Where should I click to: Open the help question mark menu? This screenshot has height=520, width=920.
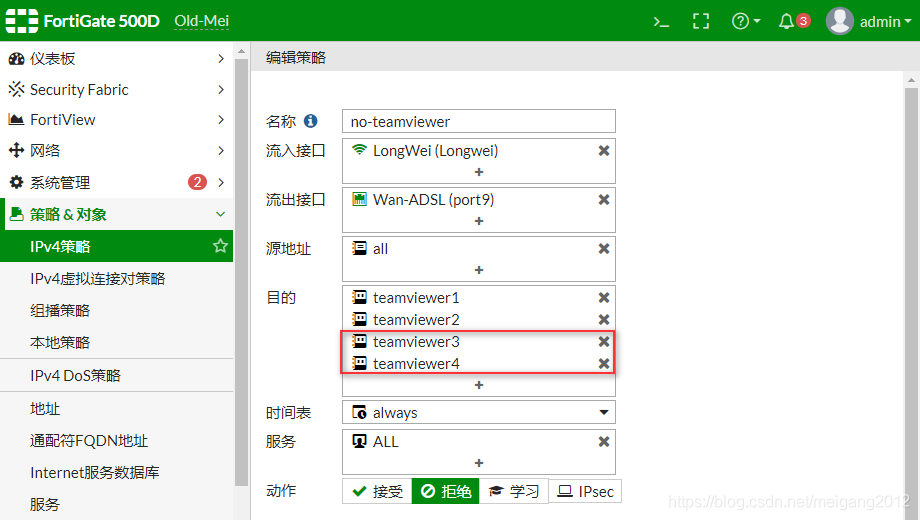pos(746,22)
